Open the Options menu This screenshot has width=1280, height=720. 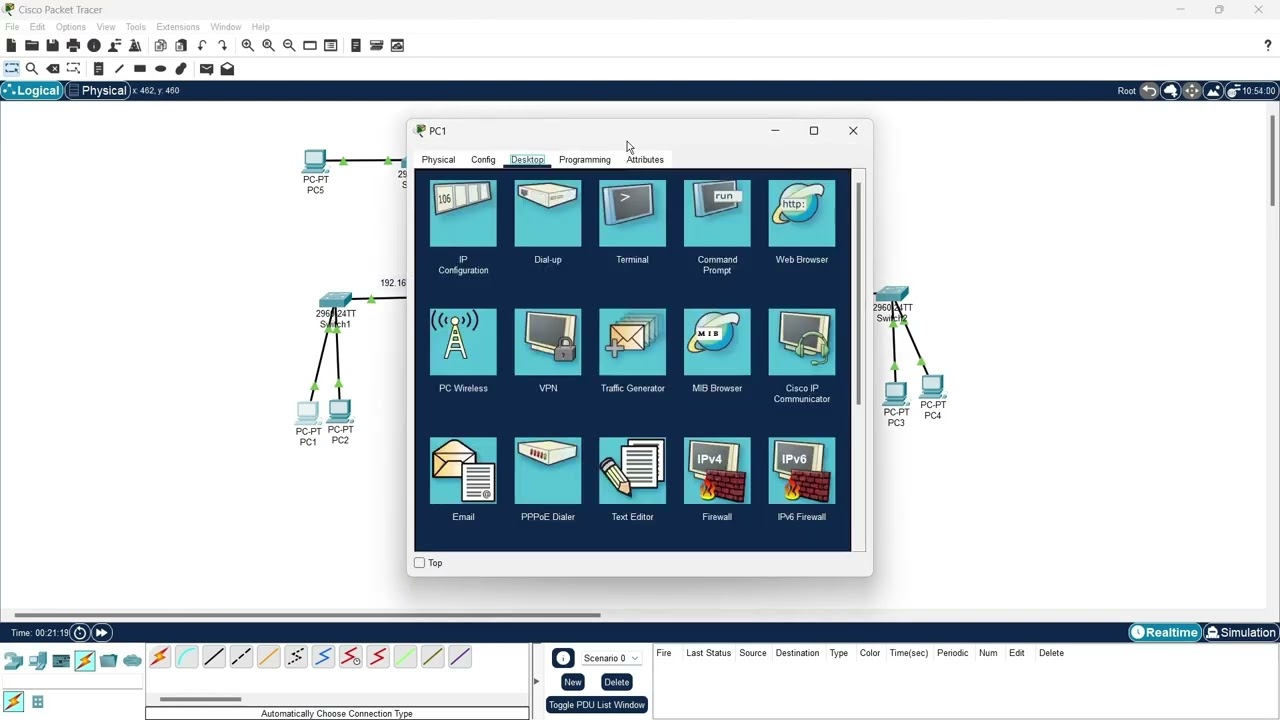tap(70, 27)
